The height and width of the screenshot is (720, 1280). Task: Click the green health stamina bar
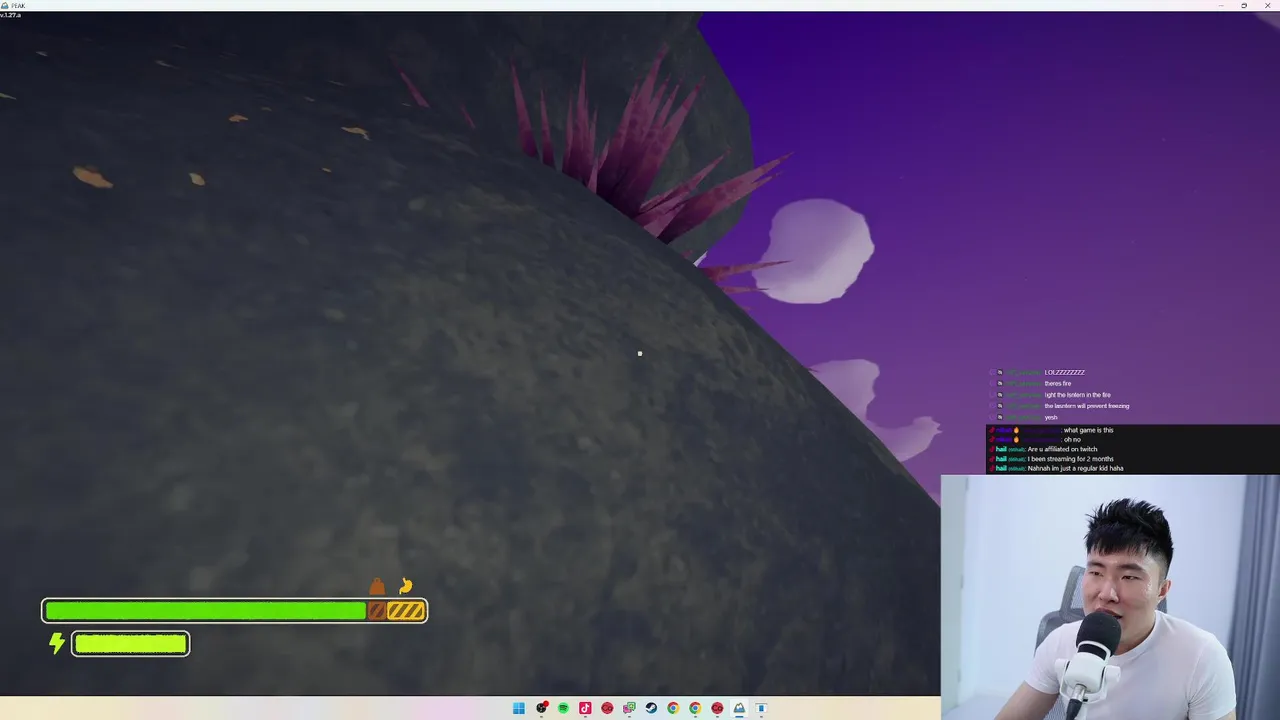click(205, 611)
